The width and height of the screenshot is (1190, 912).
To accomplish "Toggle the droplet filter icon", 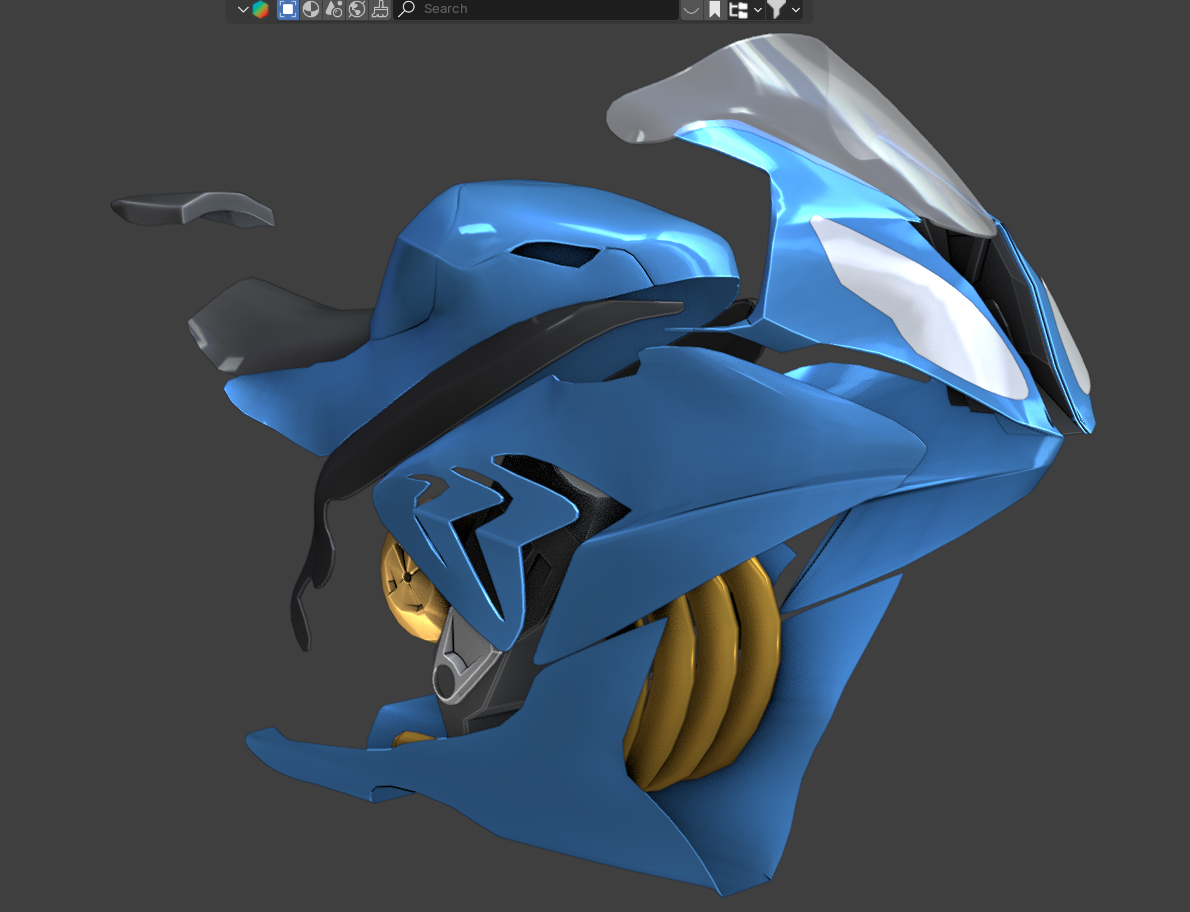I will 334,9.
